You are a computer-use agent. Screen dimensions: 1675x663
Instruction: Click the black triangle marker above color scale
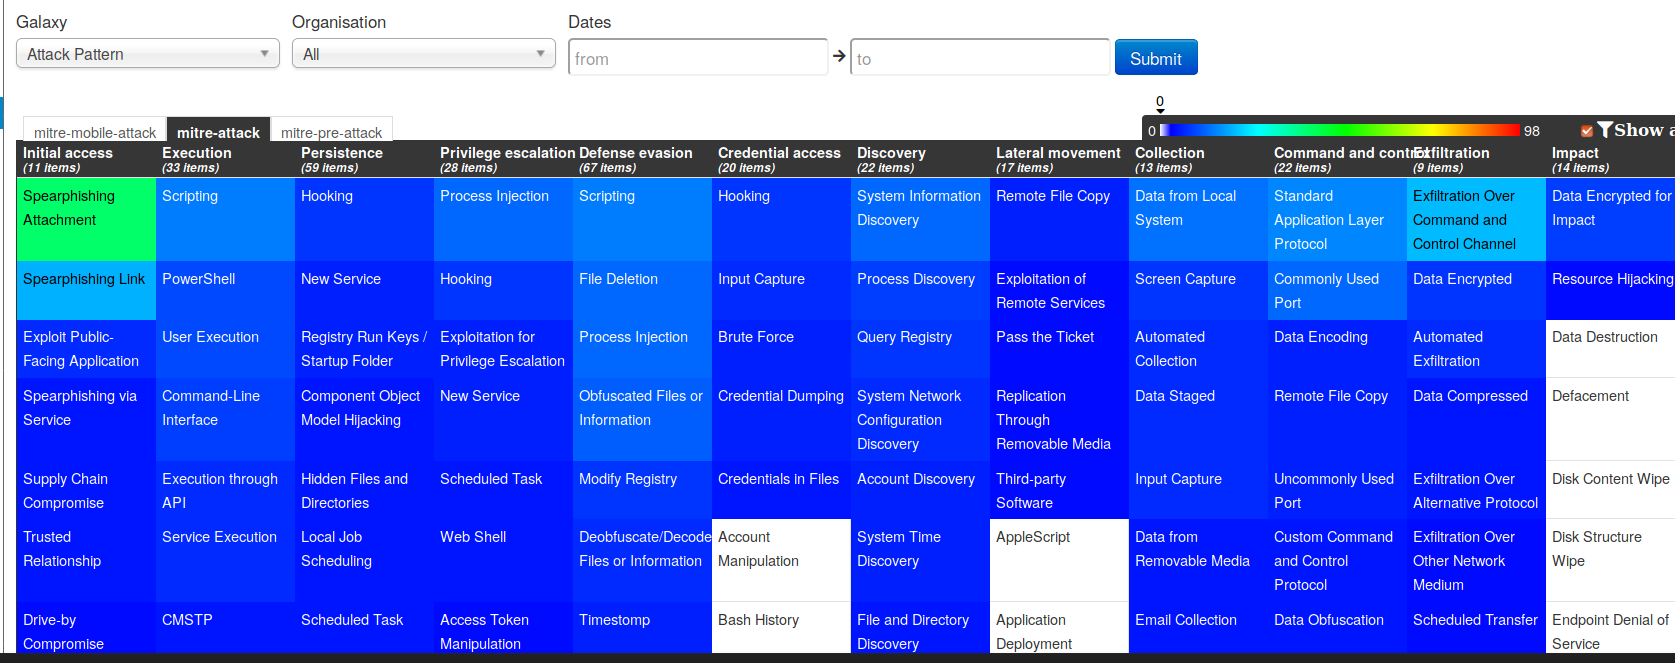click(x=1160, y=112)
